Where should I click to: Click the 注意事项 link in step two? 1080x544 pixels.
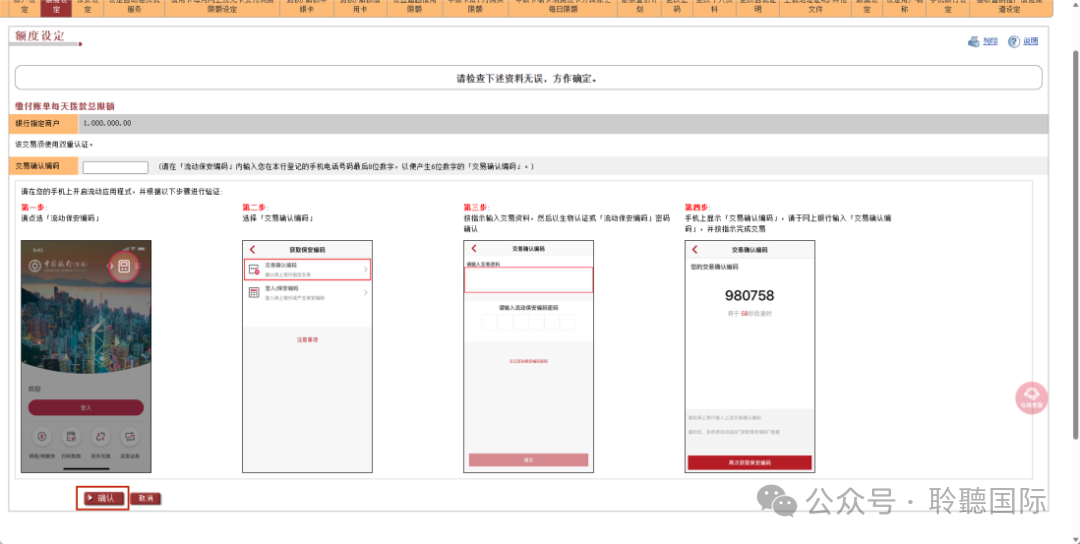(307, 340)
